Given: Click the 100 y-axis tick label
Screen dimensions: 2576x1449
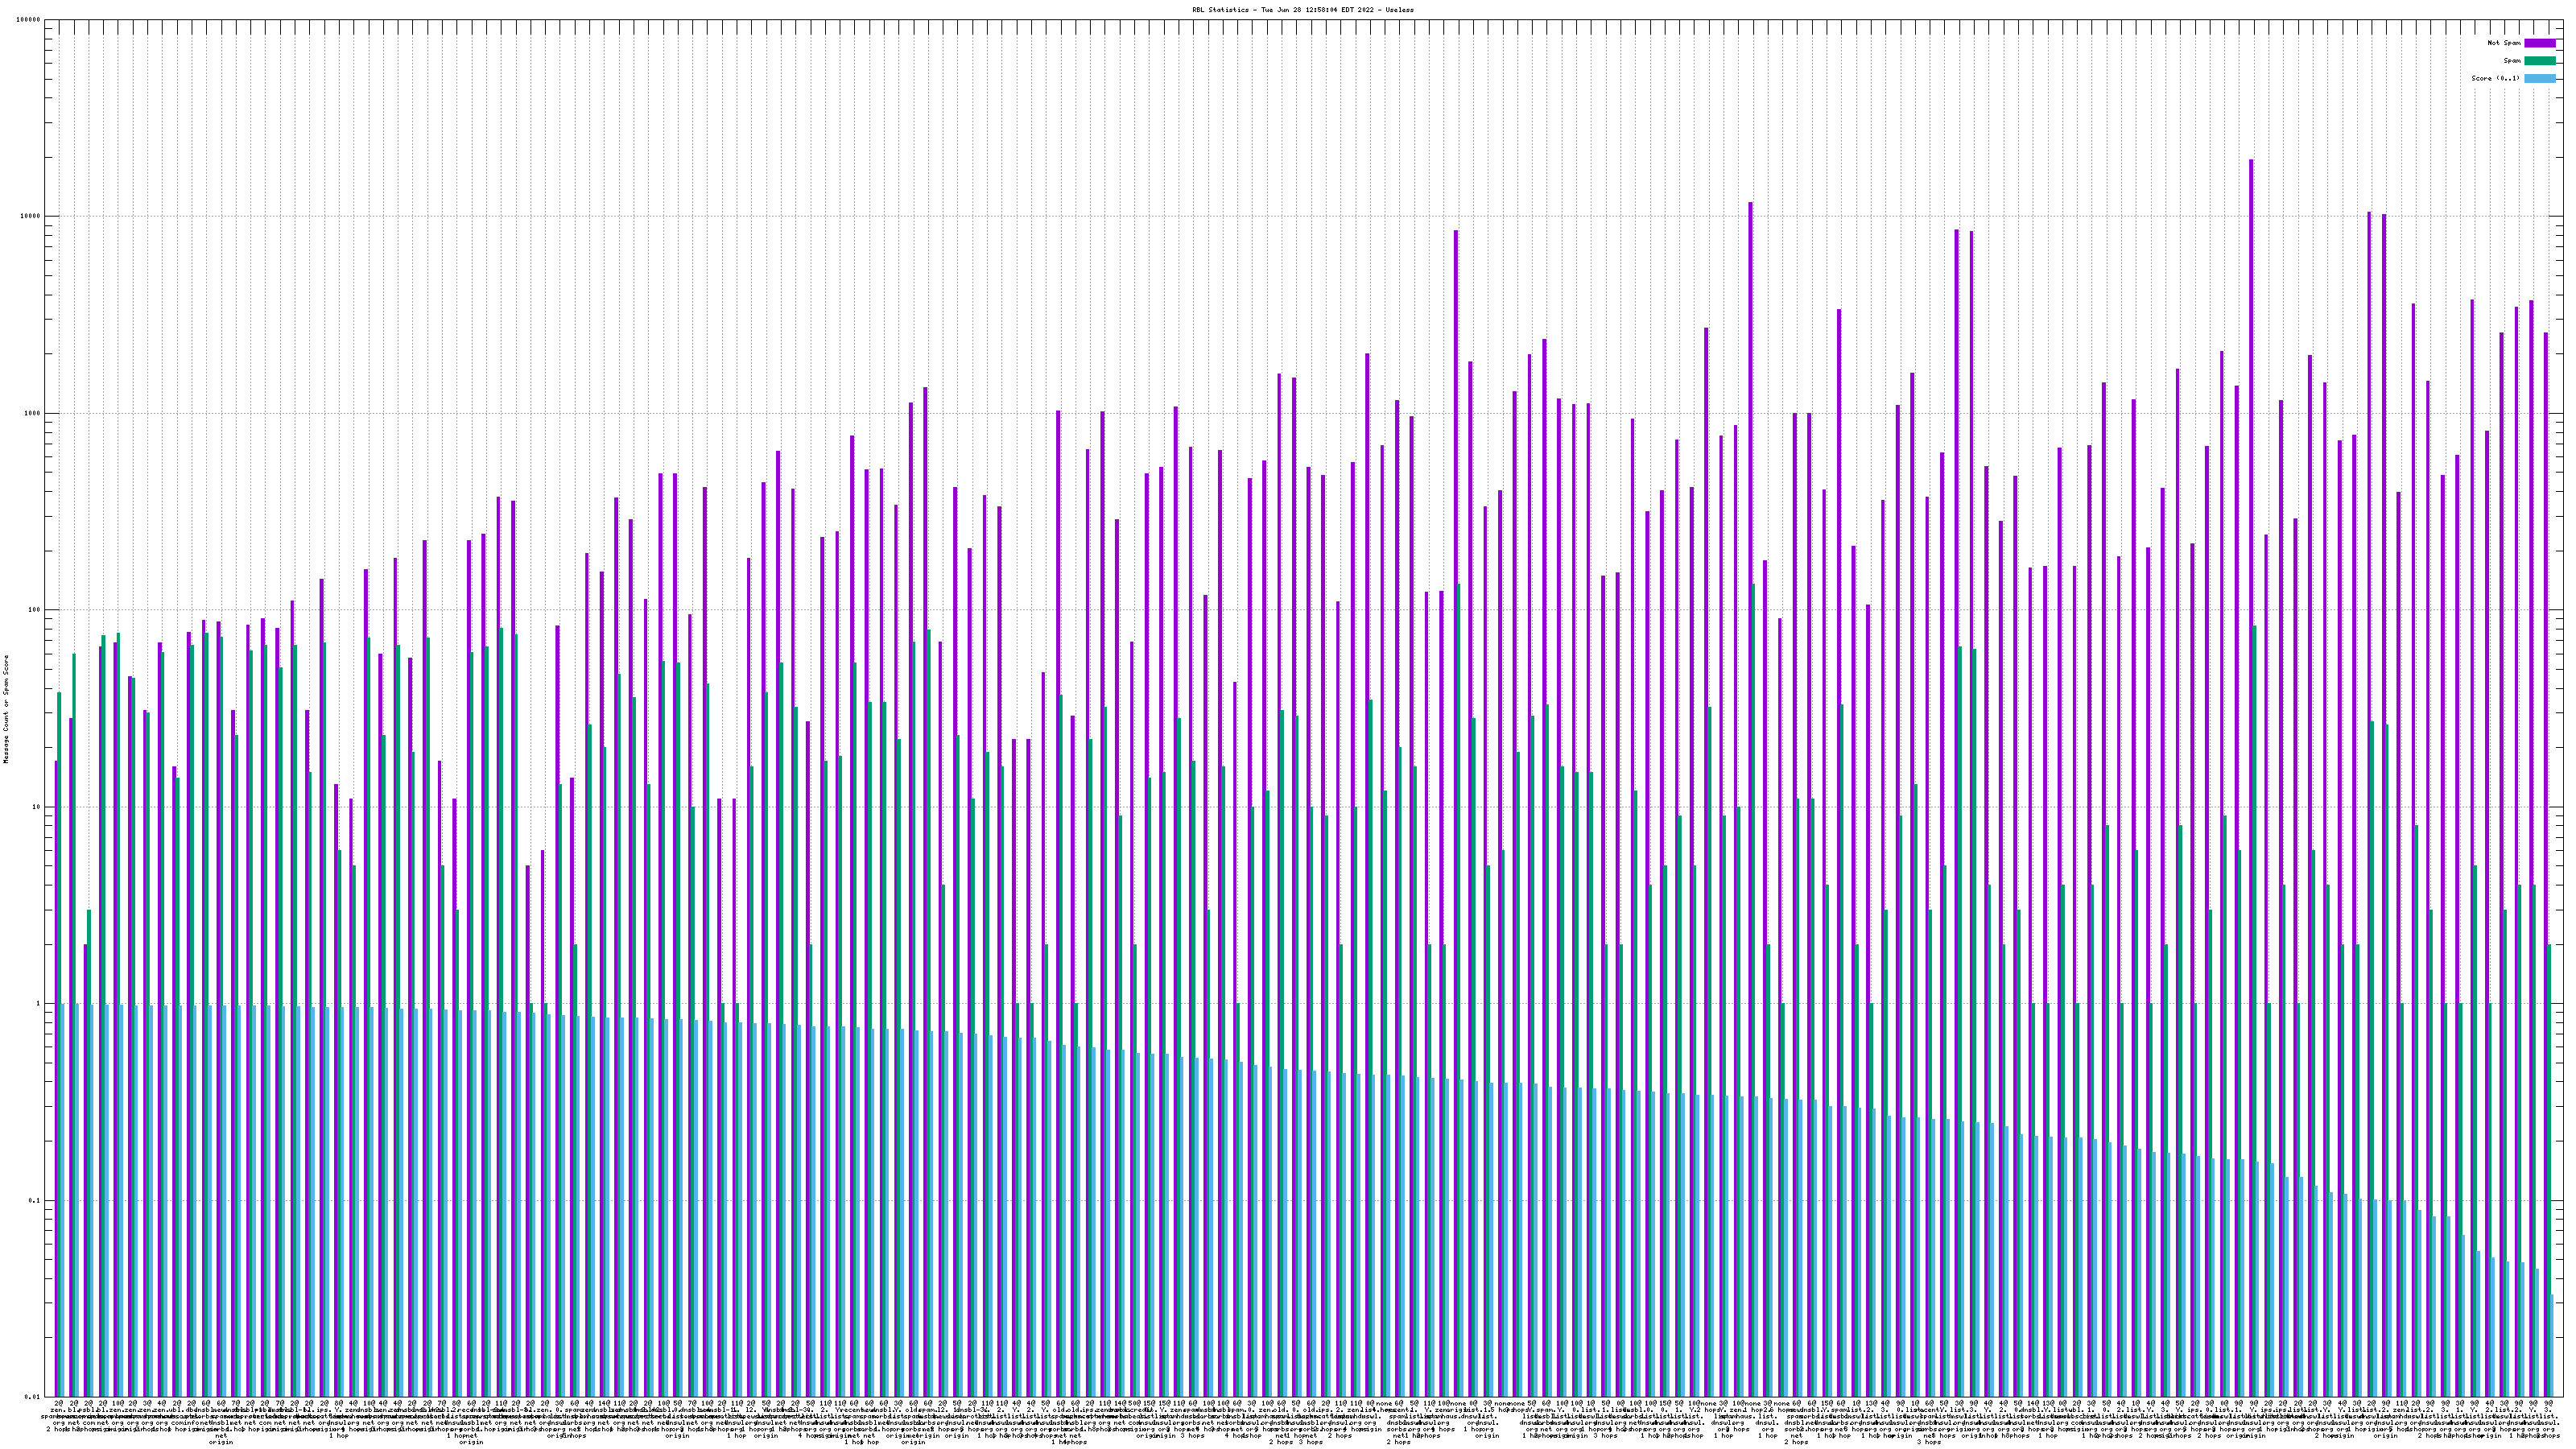Looking at the screenshot, I should (35, 610).
